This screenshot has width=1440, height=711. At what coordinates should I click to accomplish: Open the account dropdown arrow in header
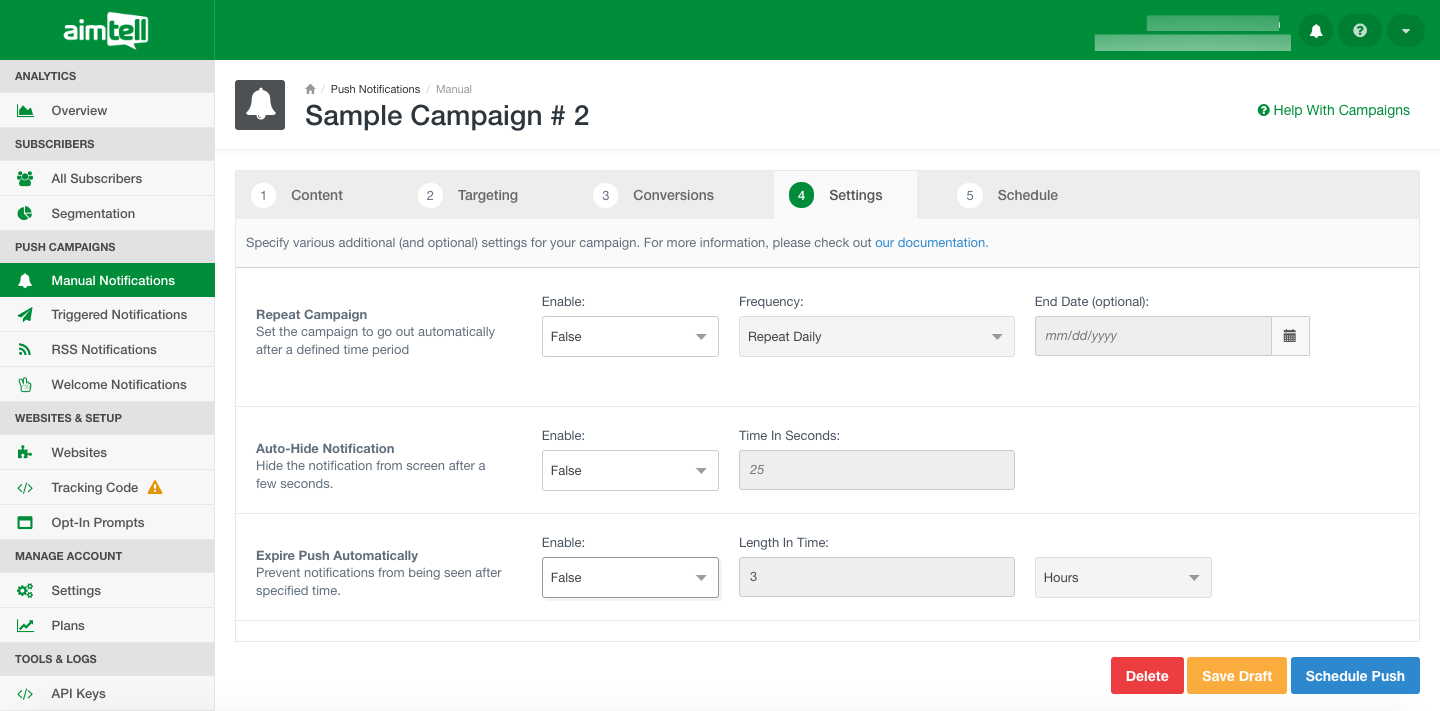click(x=1405, y=31)
